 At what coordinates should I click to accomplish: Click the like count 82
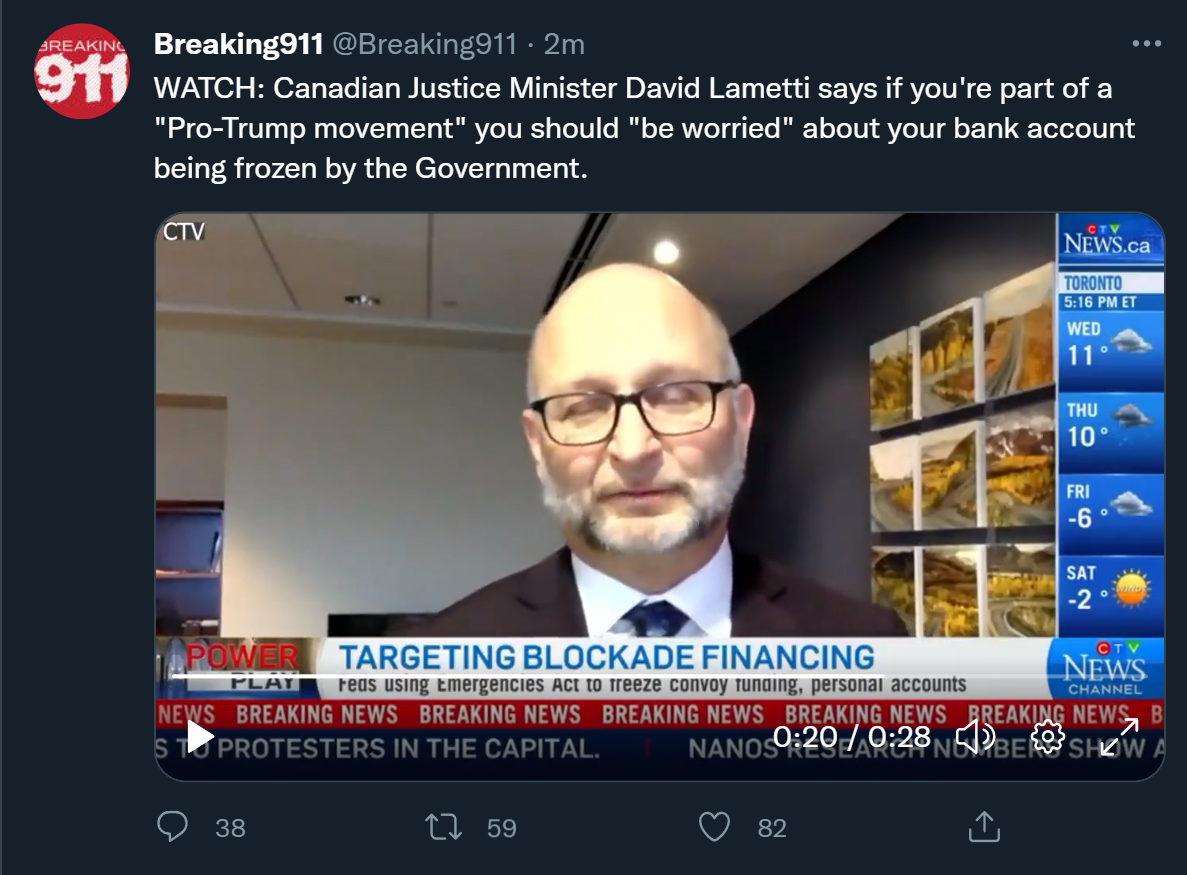pos(772,828)
